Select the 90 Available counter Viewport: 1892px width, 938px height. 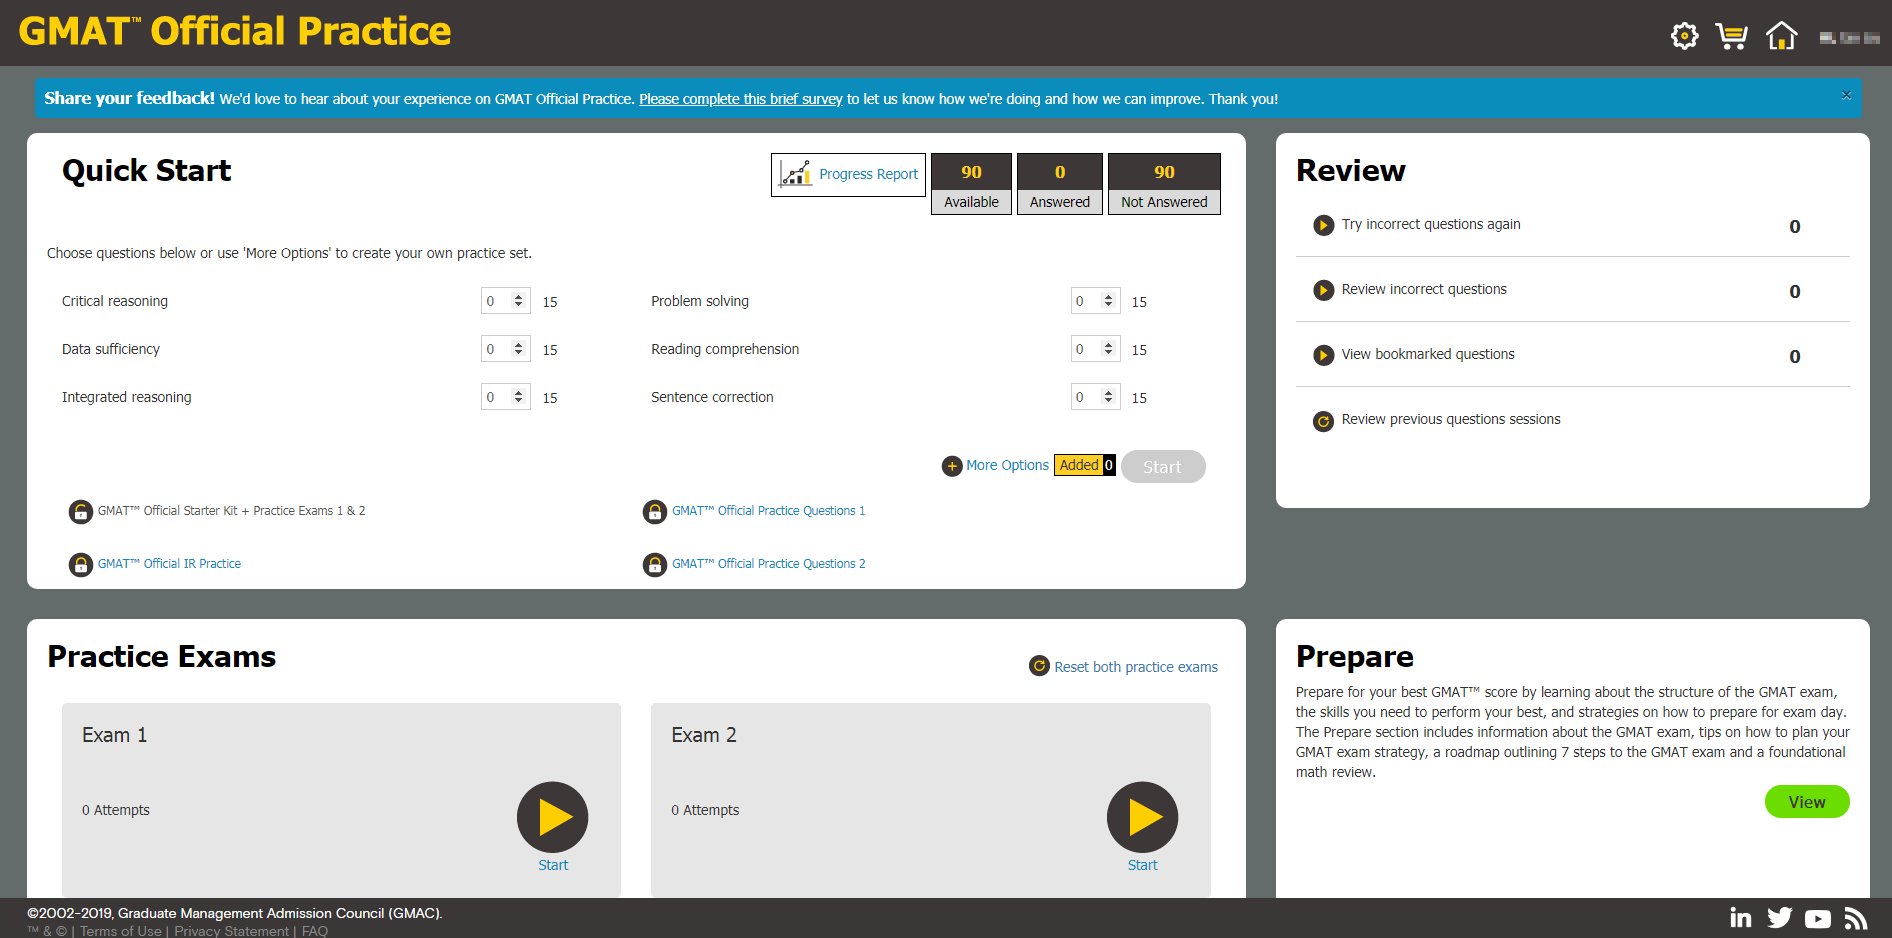tap(971, 184)
